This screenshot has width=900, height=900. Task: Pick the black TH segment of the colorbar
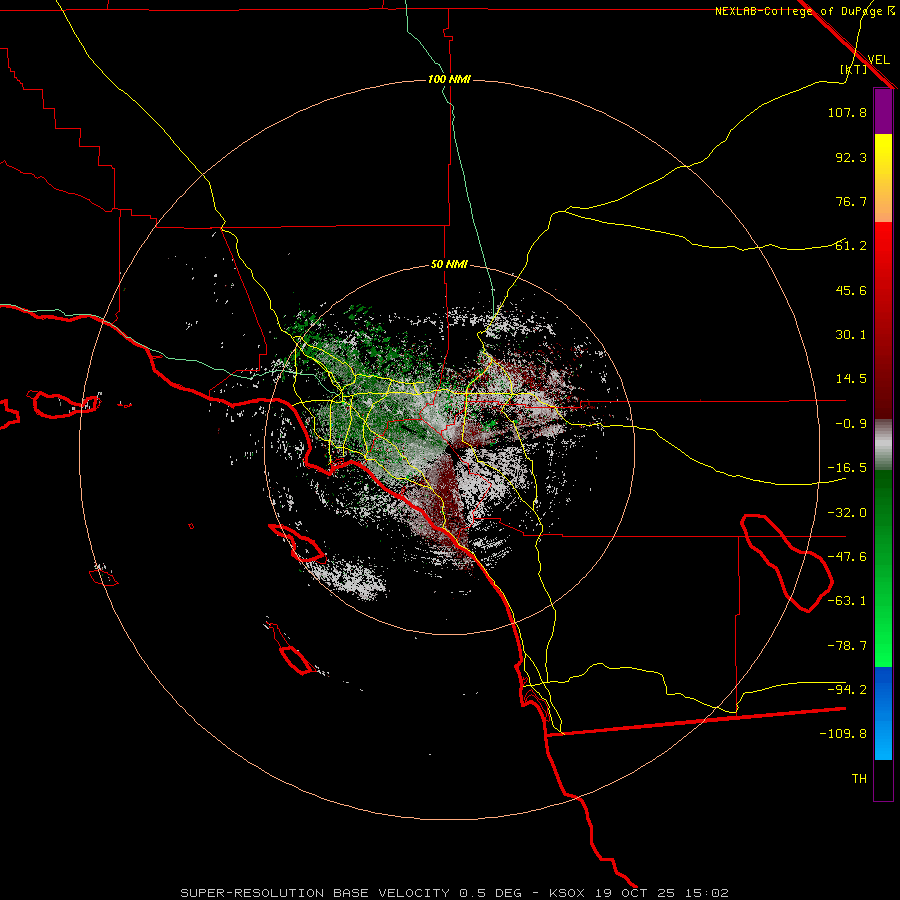pos(883,779)
